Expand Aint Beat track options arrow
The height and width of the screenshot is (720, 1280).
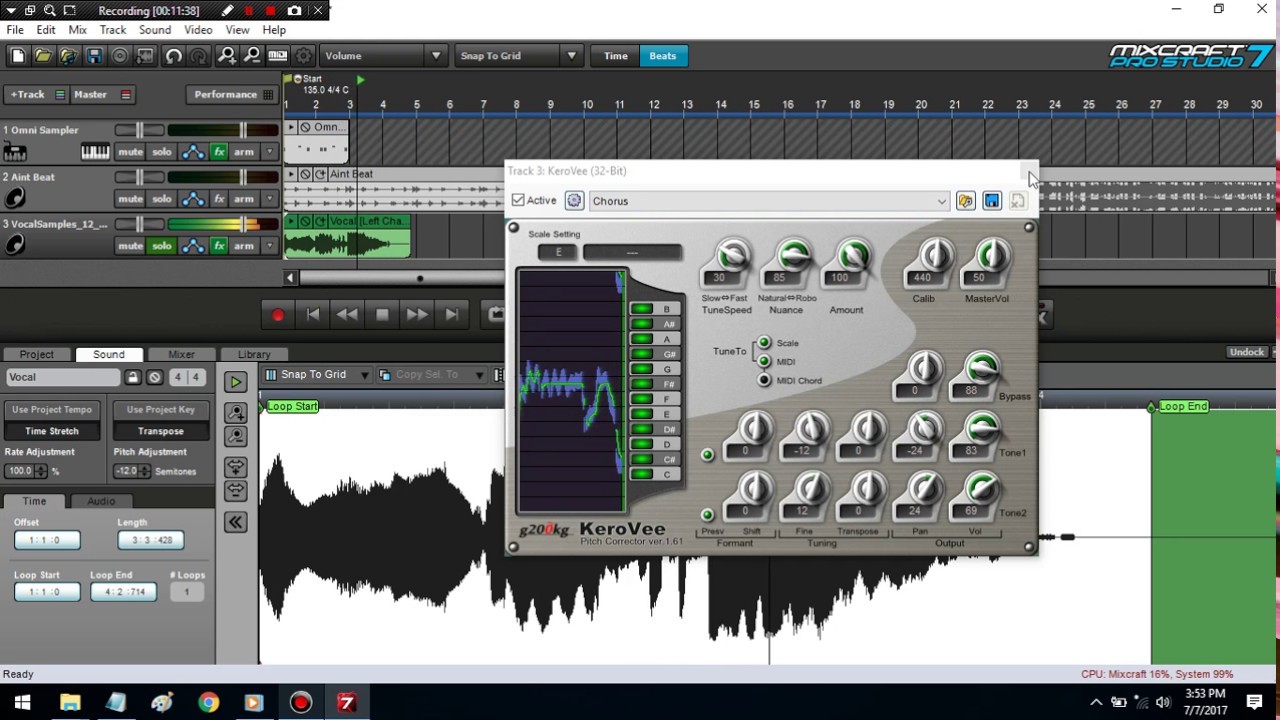click(x=269, y=199)
